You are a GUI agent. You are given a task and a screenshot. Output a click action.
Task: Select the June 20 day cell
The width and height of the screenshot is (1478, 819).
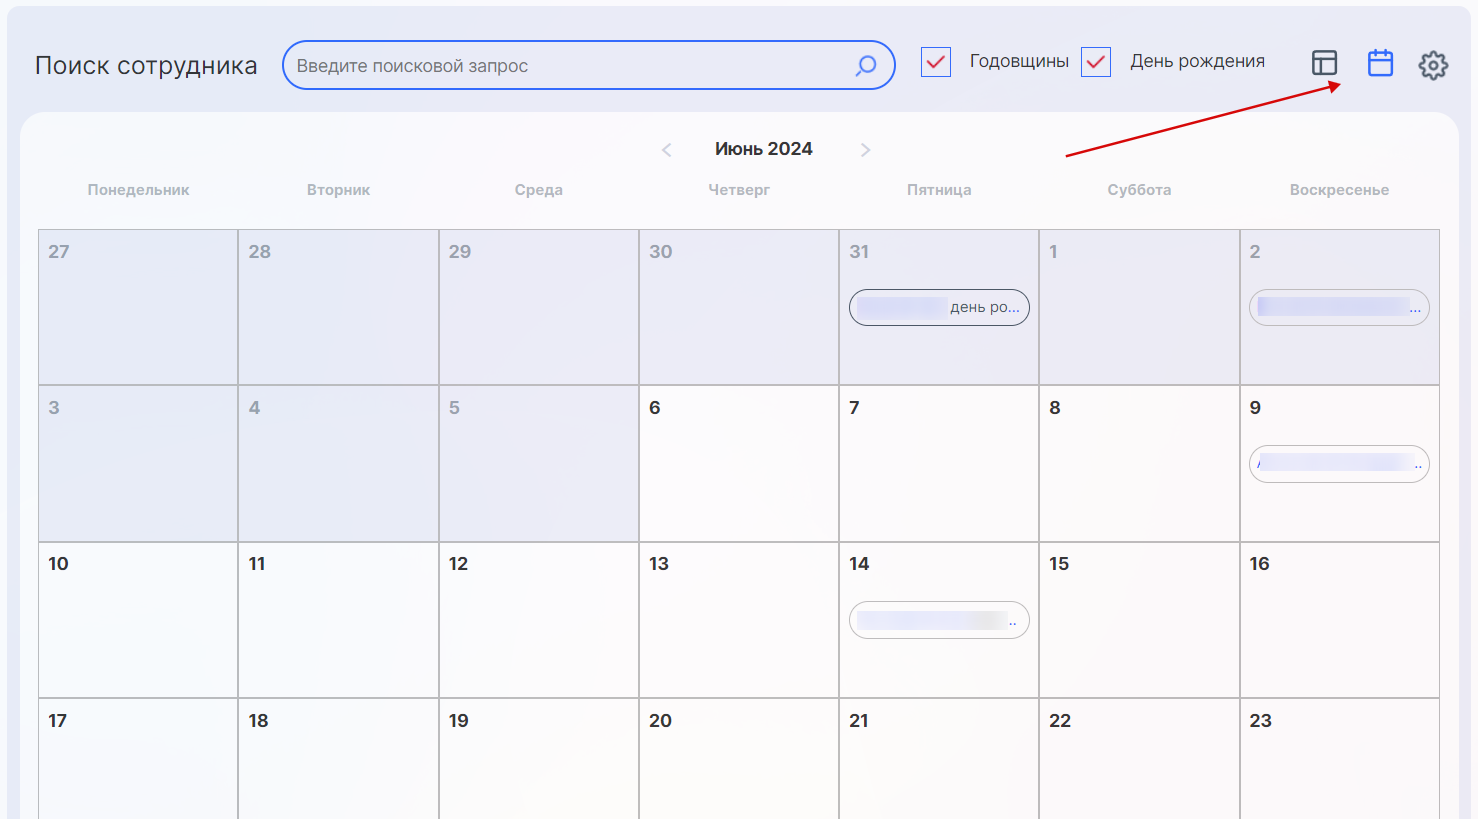coord(738,765)
